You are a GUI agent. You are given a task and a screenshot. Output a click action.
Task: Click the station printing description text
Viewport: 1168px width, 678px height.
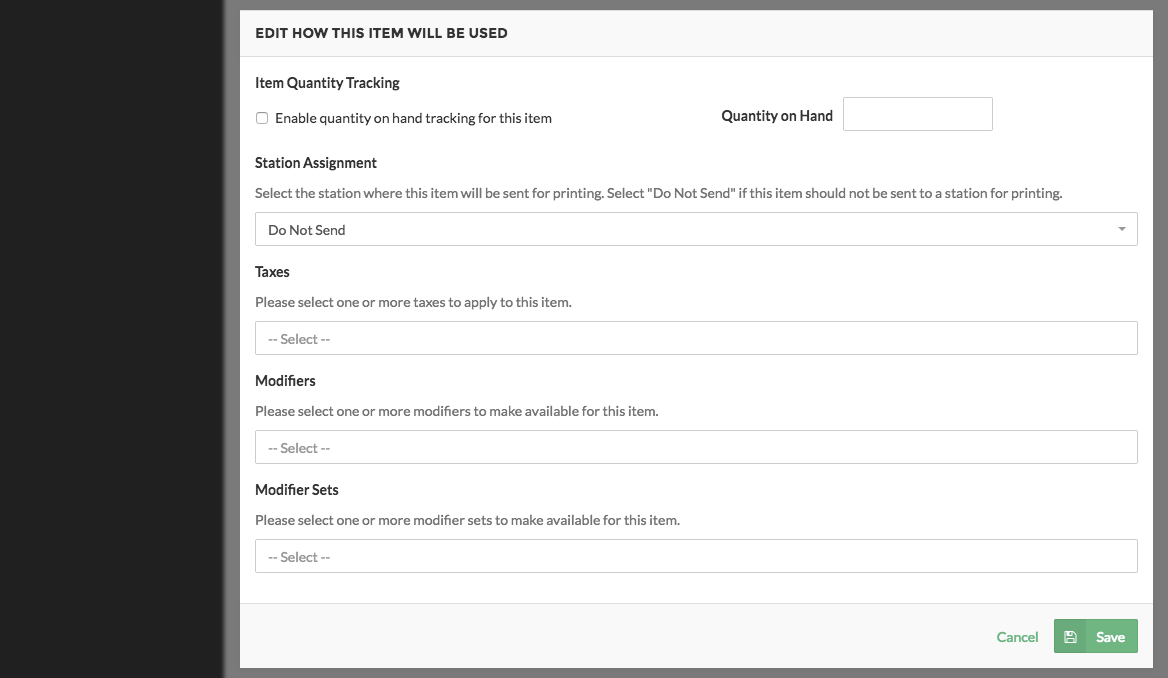pyautogui.click(x=658, y=193)
